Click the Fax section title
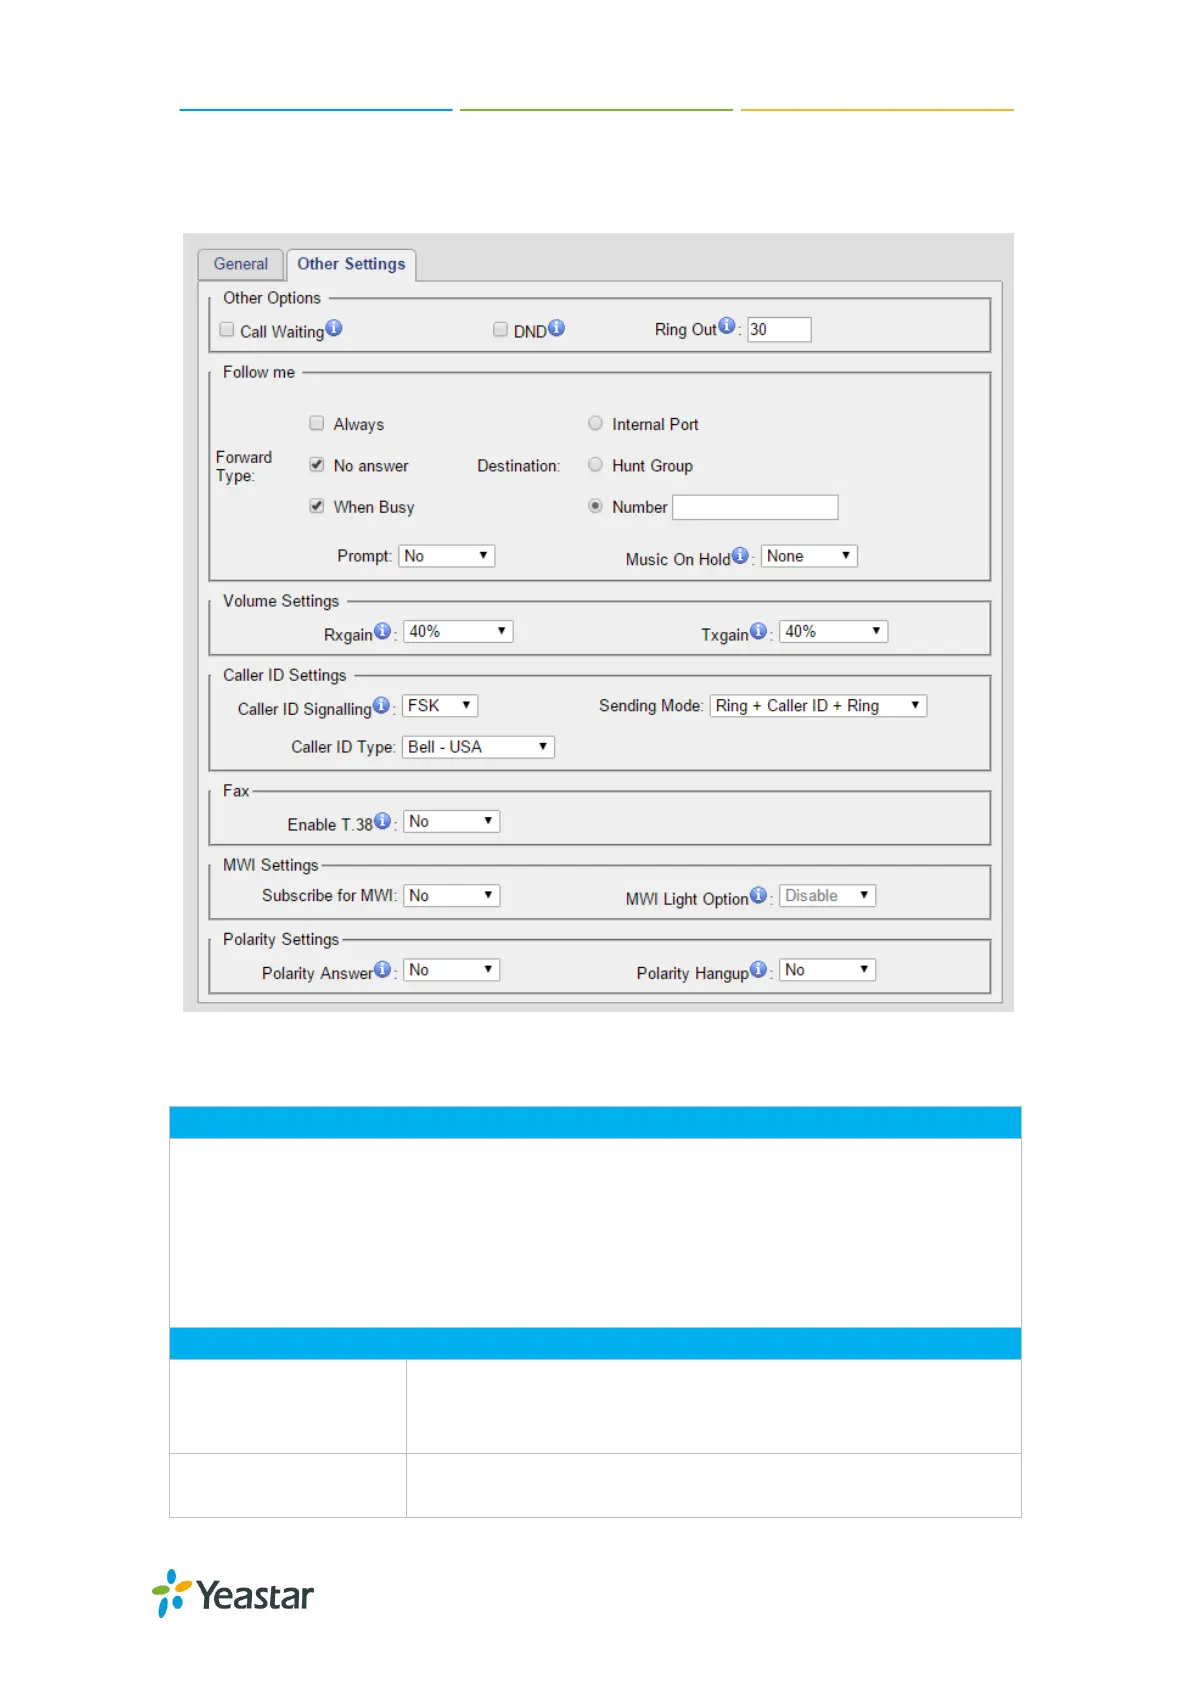 click(x=236, y=791)
